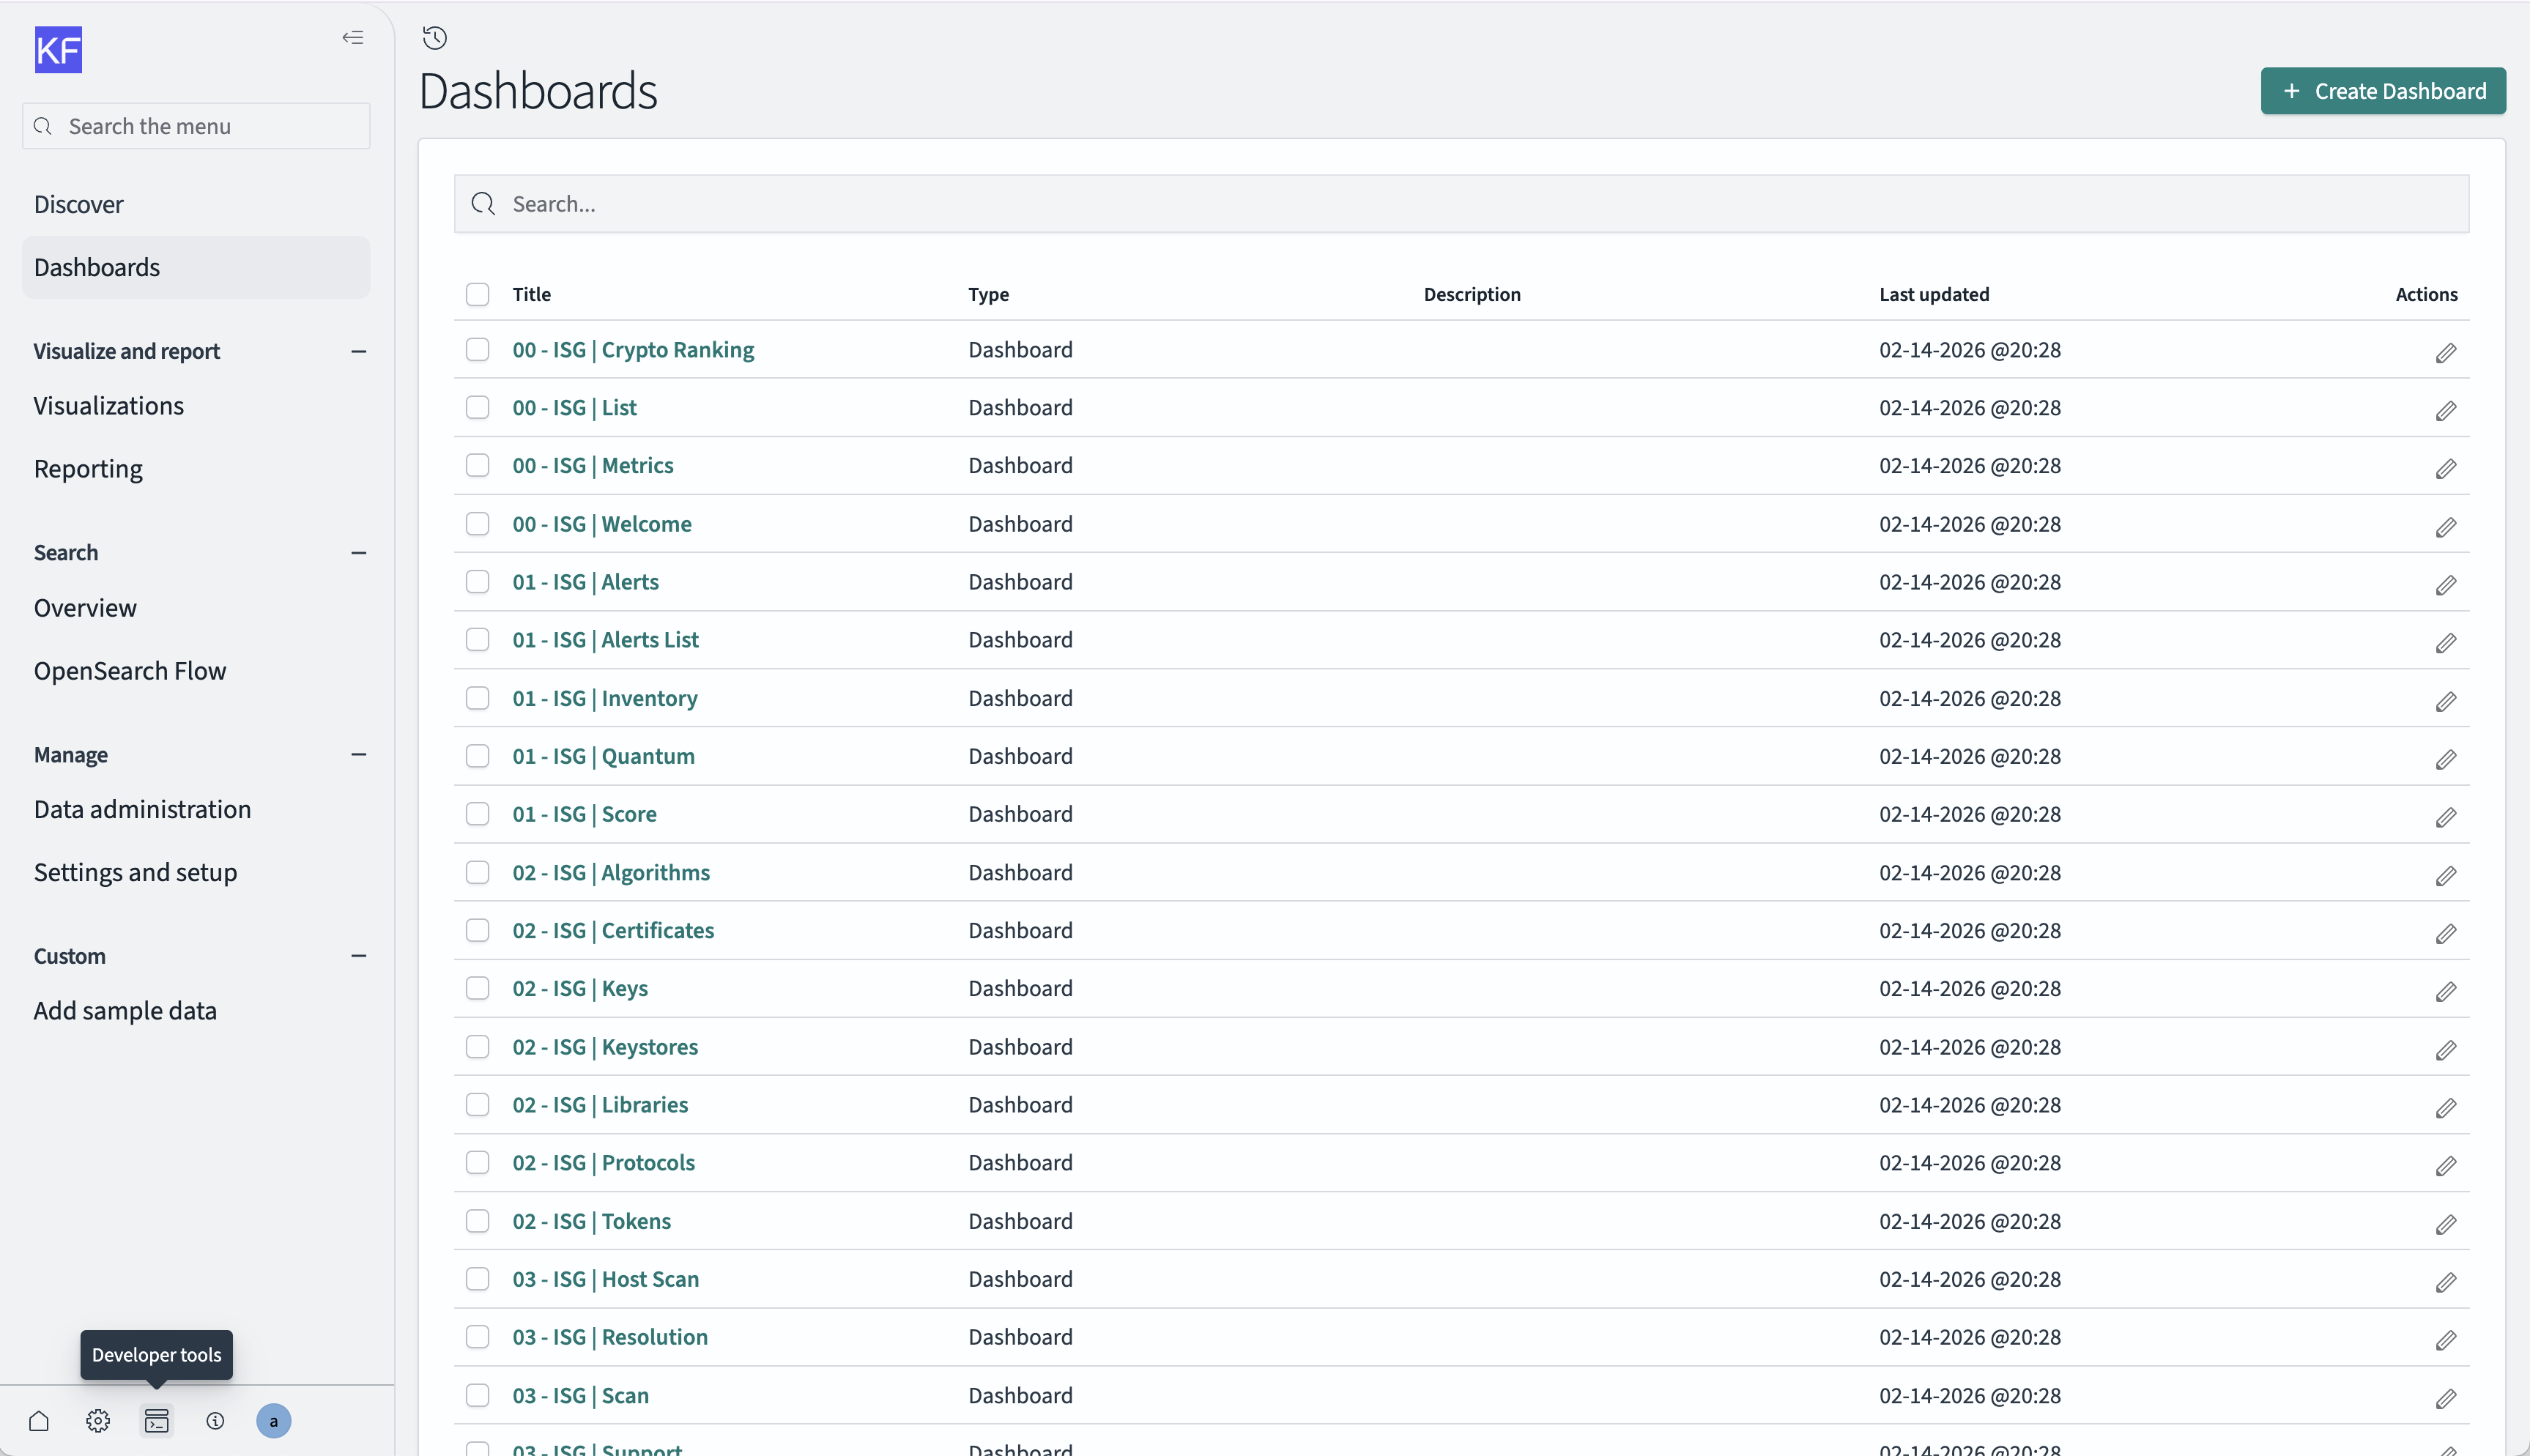Check the 00 - ISG | Metrics row

click(x=477, y=466)
